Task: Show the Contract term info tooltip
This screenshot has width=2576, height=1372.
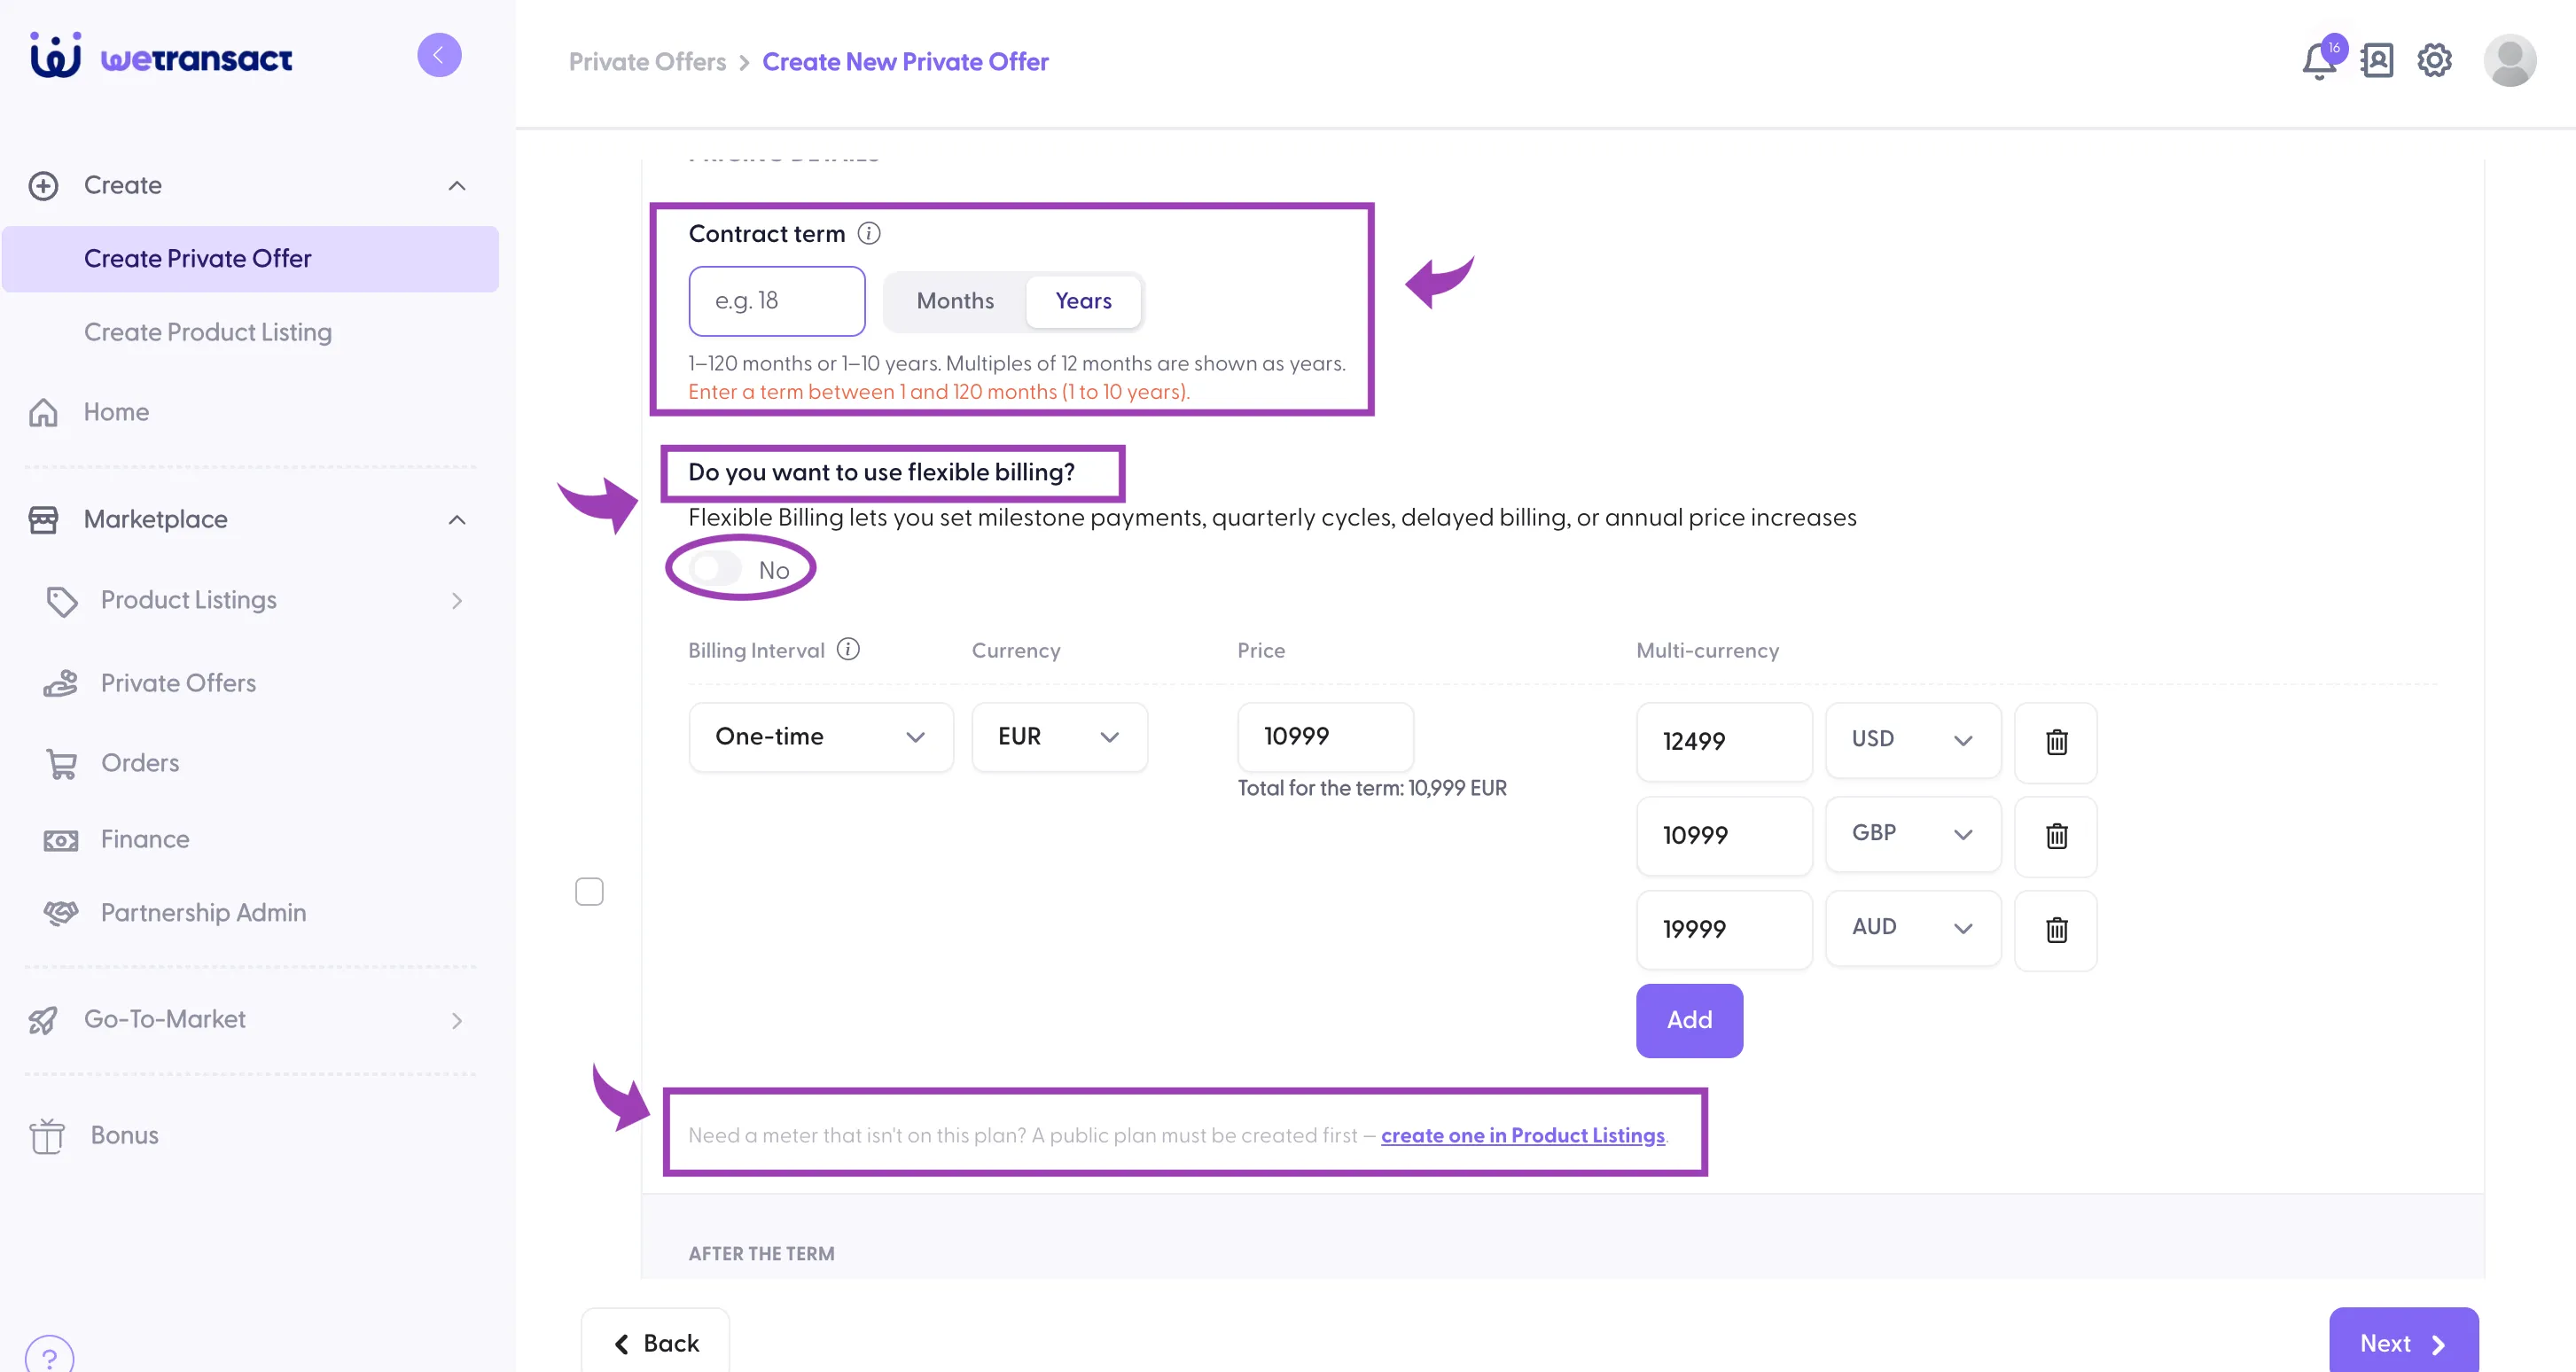Action: pyautogui.click(x=869, y=233)
